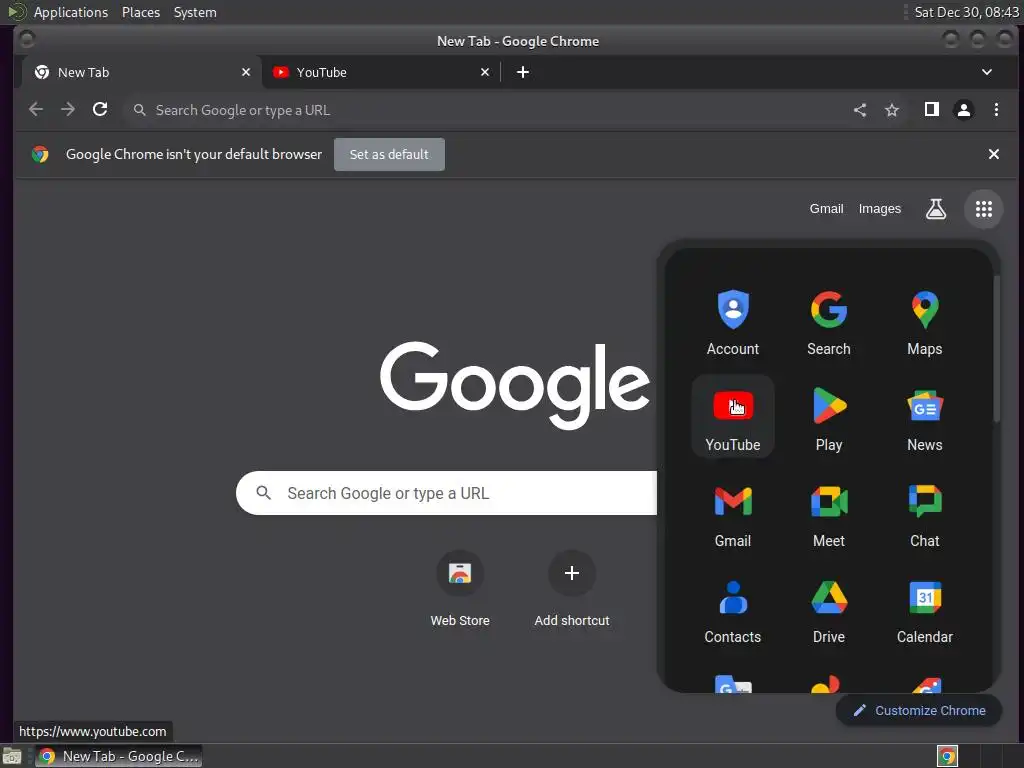Open Gmail icon in apps grid
Screen dimensions: 1024x768
[733, 514]
